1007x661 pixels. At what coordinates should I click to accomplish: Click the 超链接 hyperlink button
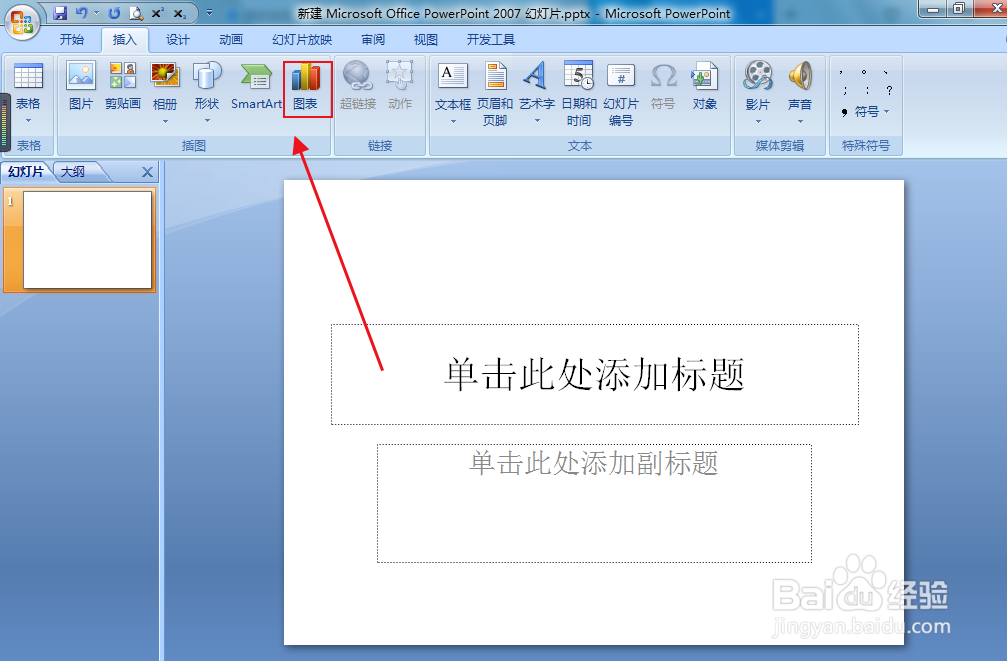pyautogui.click(x=358, y=86)
